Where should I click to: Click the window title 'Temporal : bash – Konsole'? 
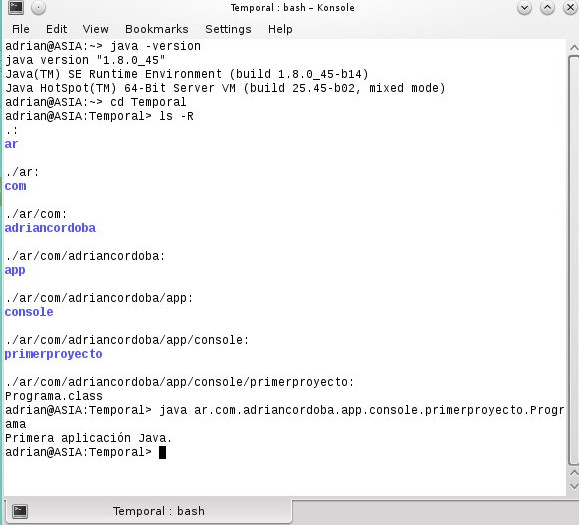point(292,7)
